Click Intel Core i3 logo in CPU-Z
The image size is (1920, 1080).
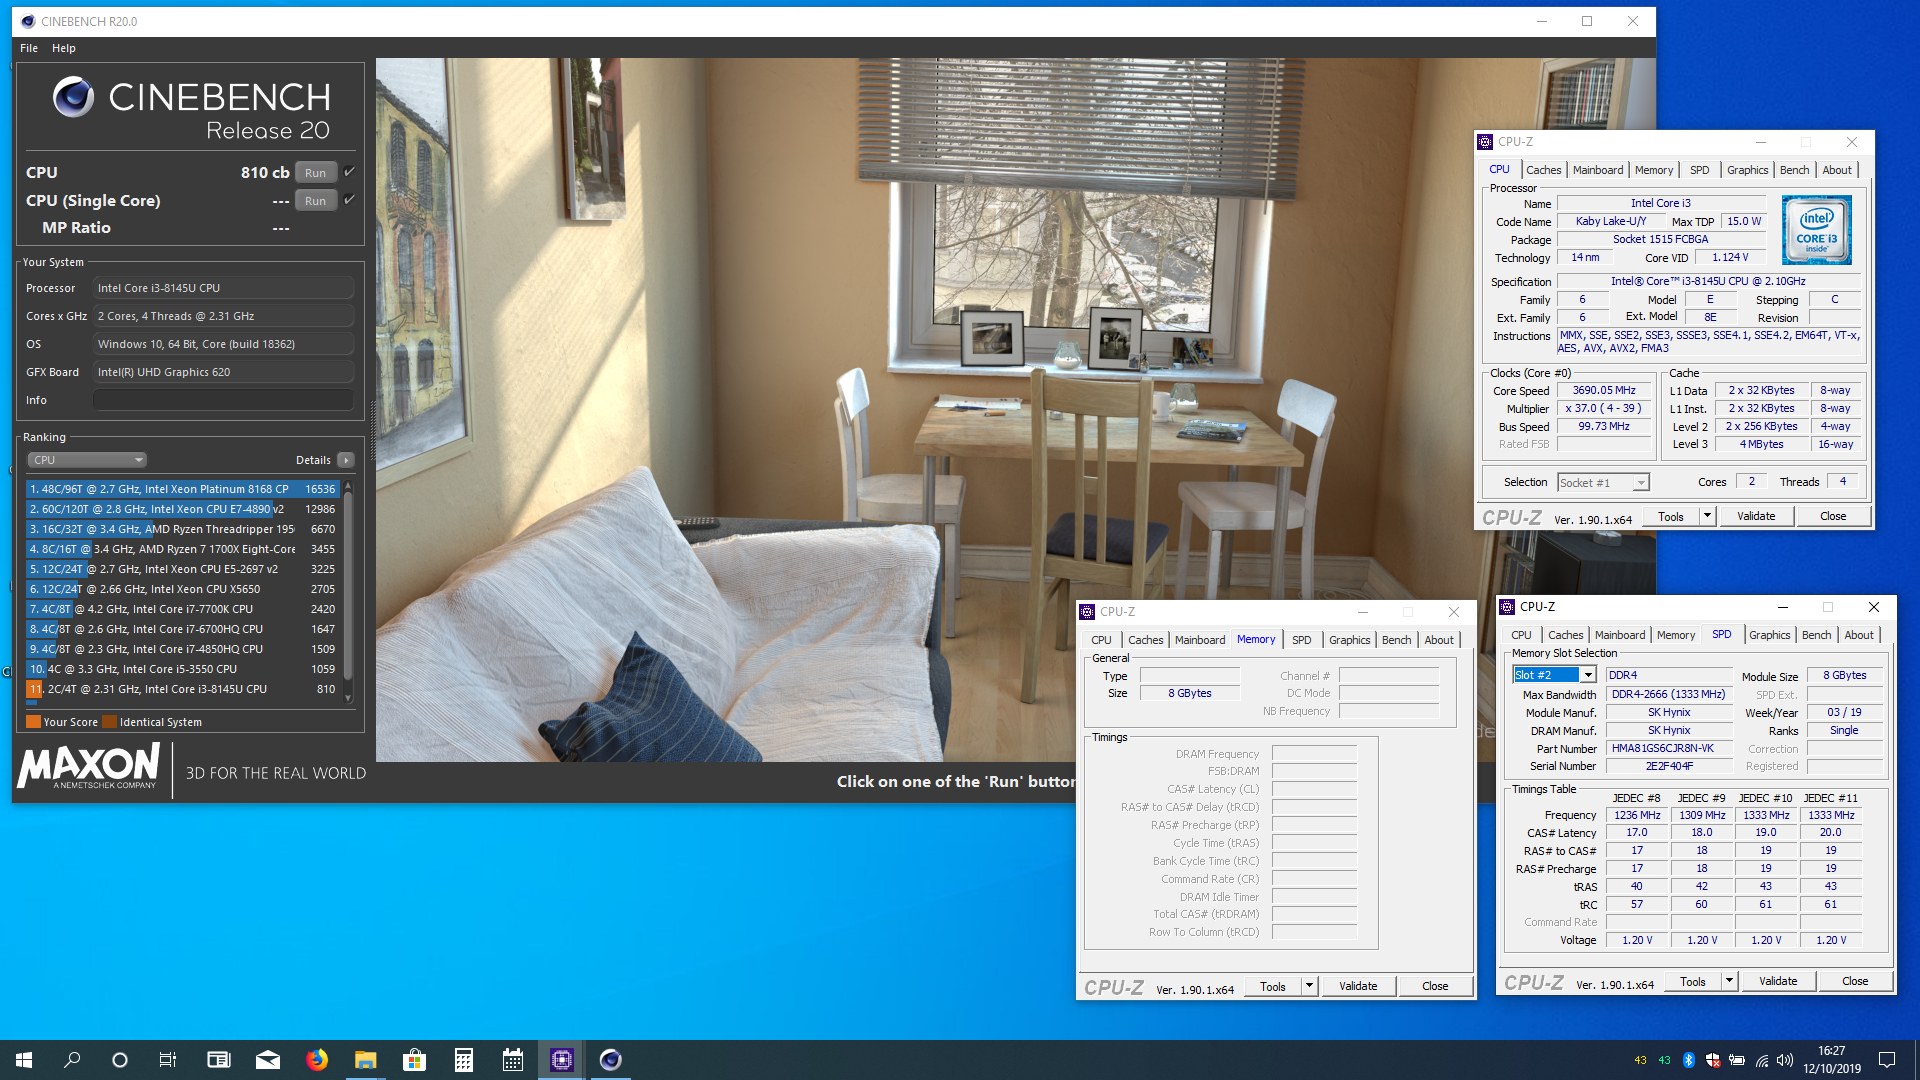tap(1816, 229)
